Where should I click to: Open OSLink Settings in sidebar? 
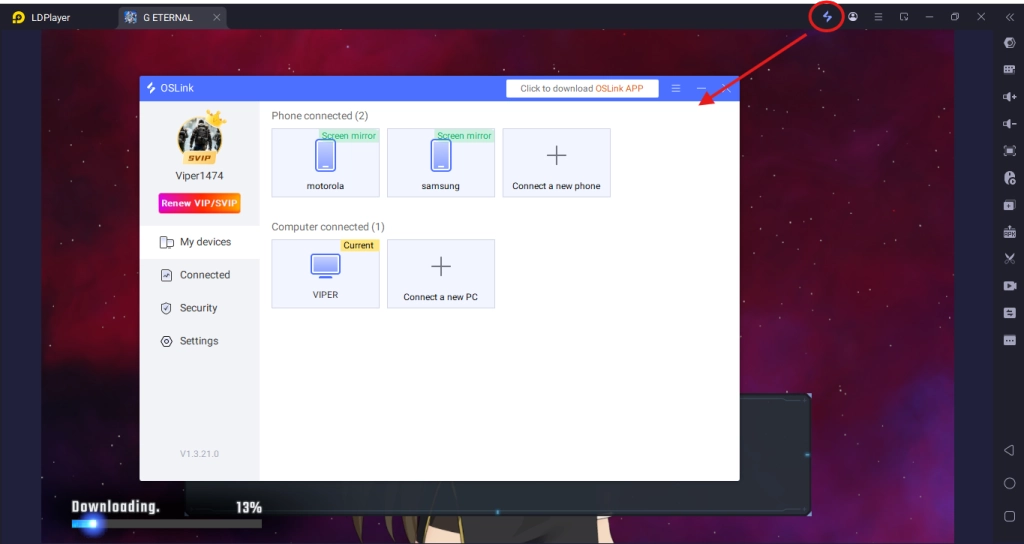pyautogui.click(x=199, y=341)
